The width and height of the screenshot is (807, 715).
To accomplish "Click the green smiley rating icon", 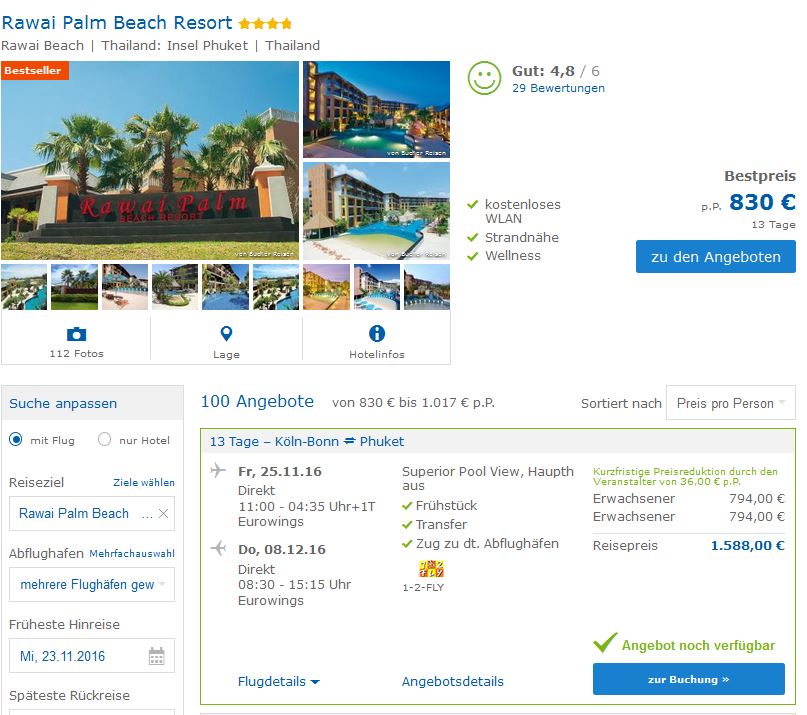I will (x=484, y=78).
